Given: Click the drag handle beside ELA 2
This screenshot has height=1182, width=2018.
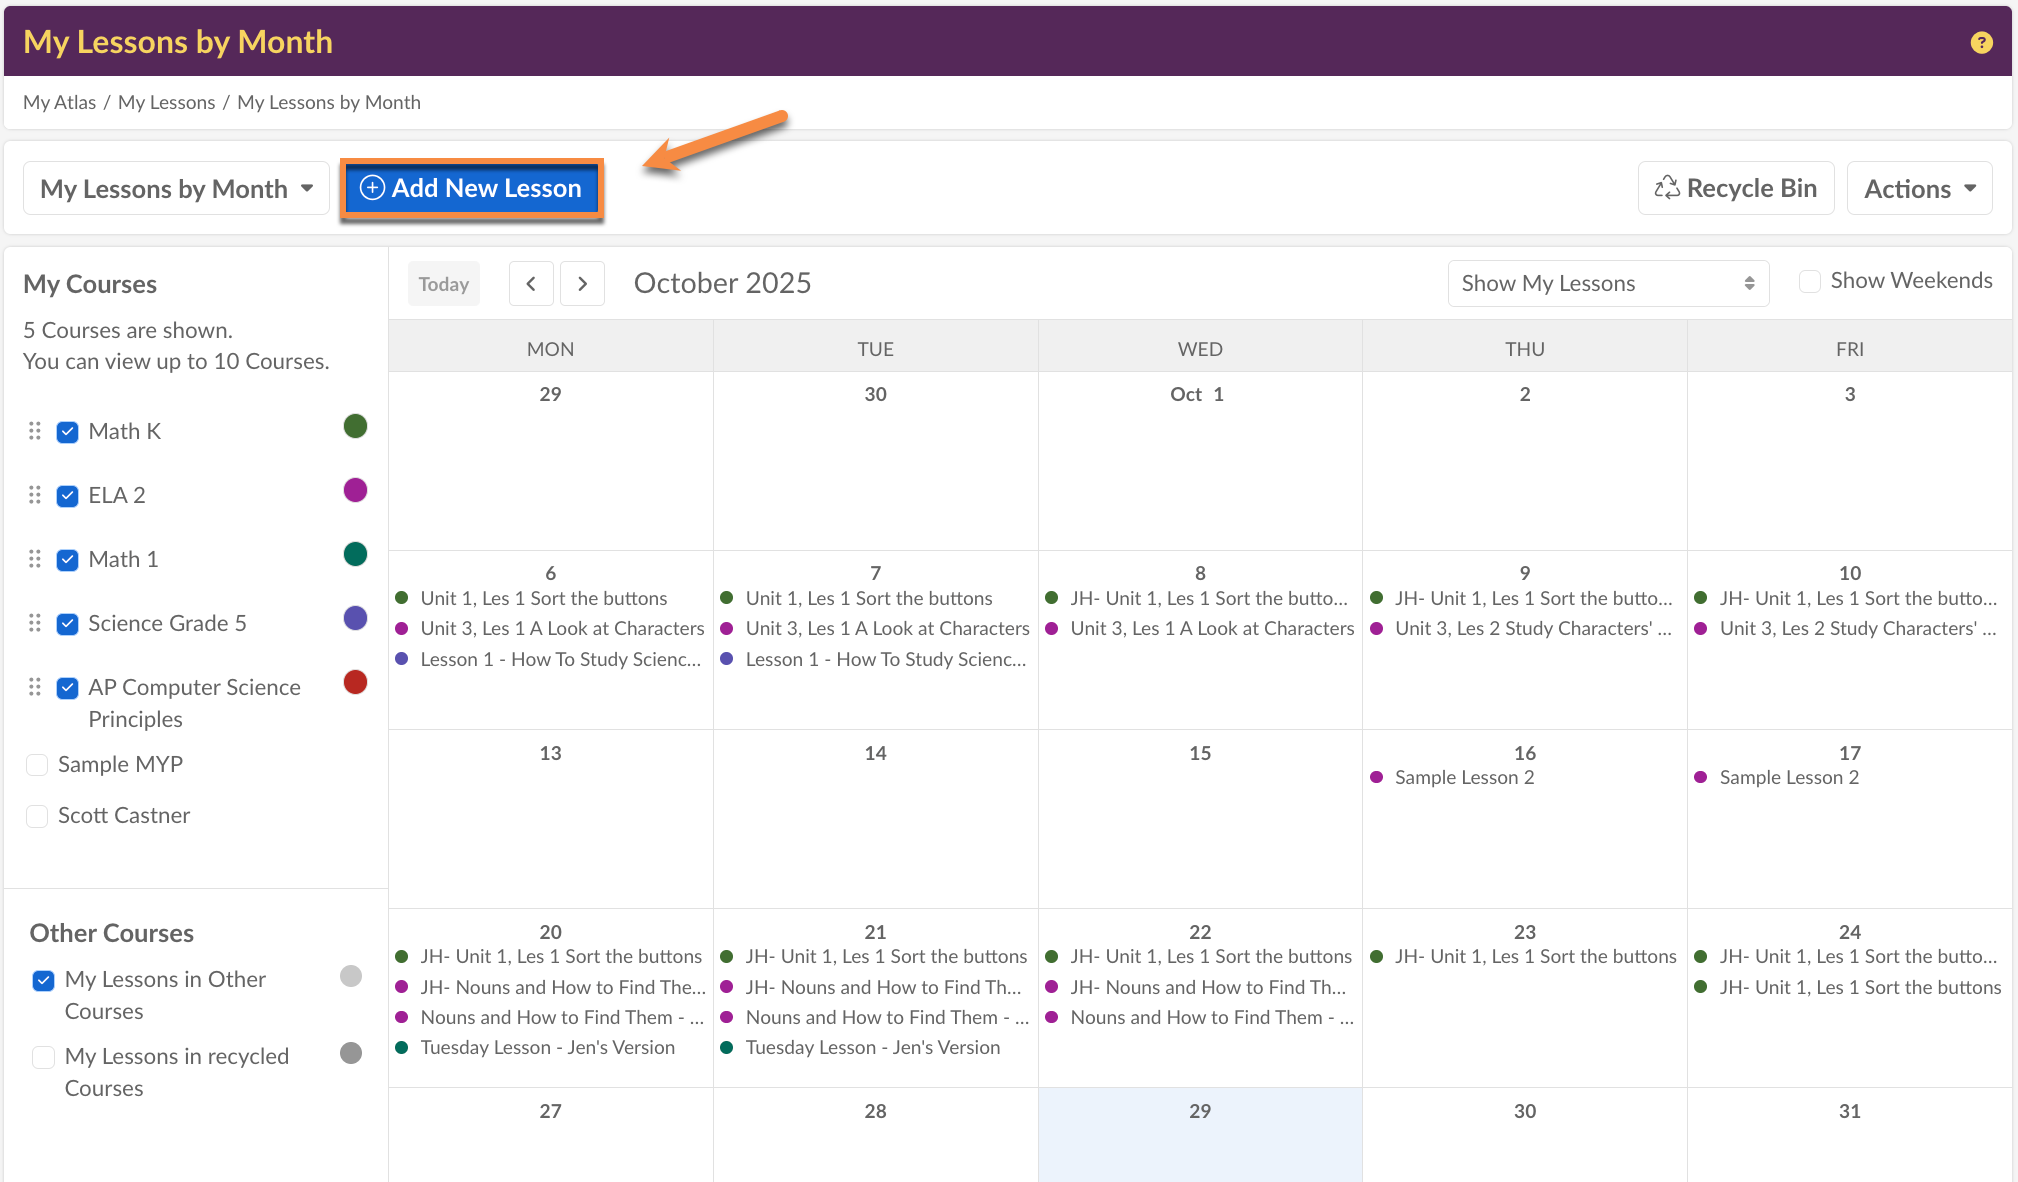Looking at the screenshot, I should click(x=35, y=495).
